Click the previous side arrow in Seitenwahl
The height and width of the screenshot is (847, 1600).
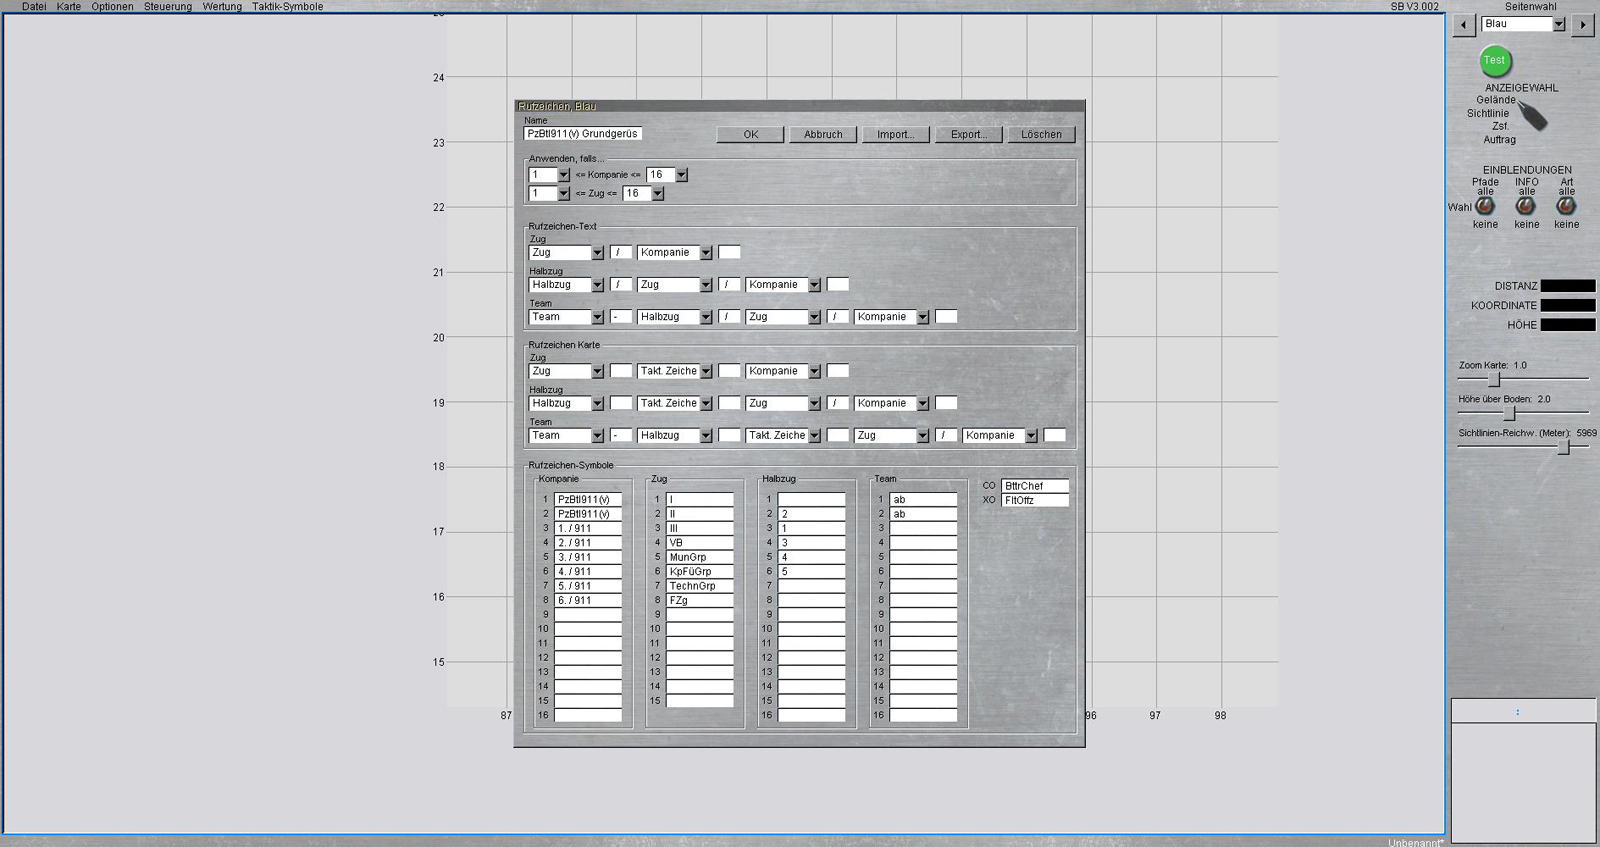(1464, 25)
